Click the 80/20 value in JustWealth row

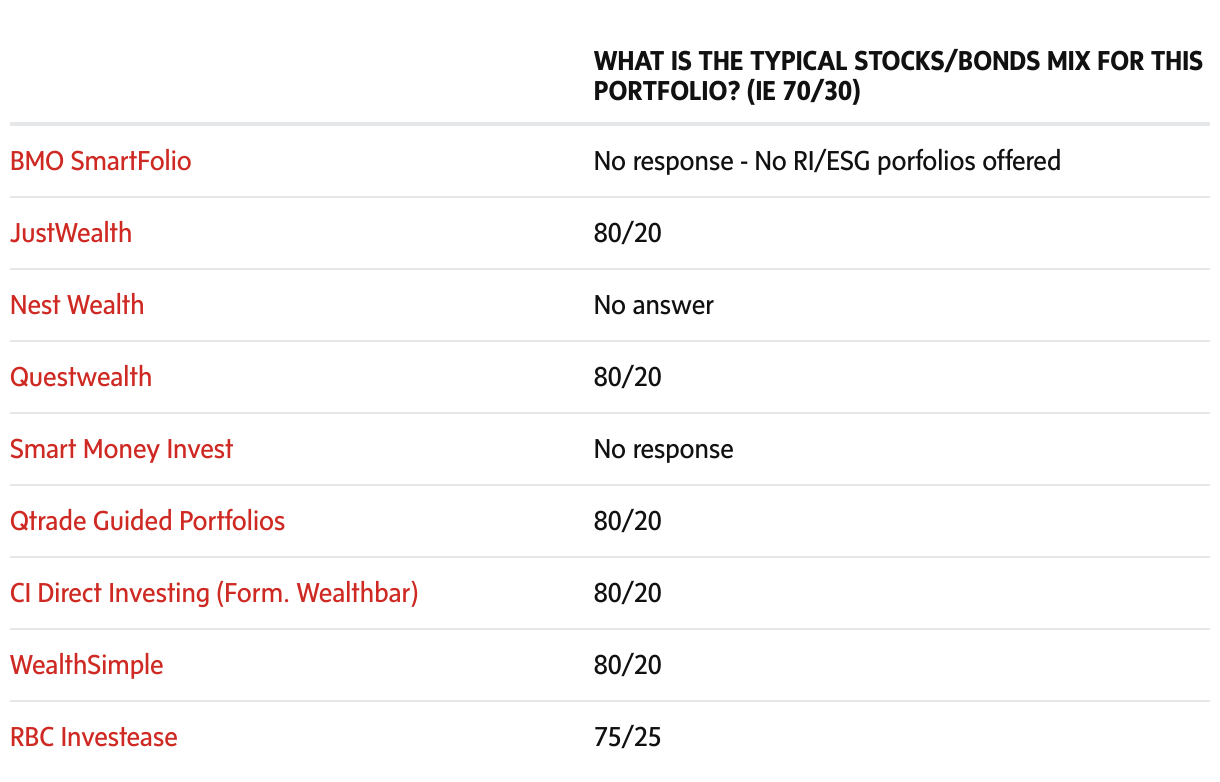[x=628, y=233]
